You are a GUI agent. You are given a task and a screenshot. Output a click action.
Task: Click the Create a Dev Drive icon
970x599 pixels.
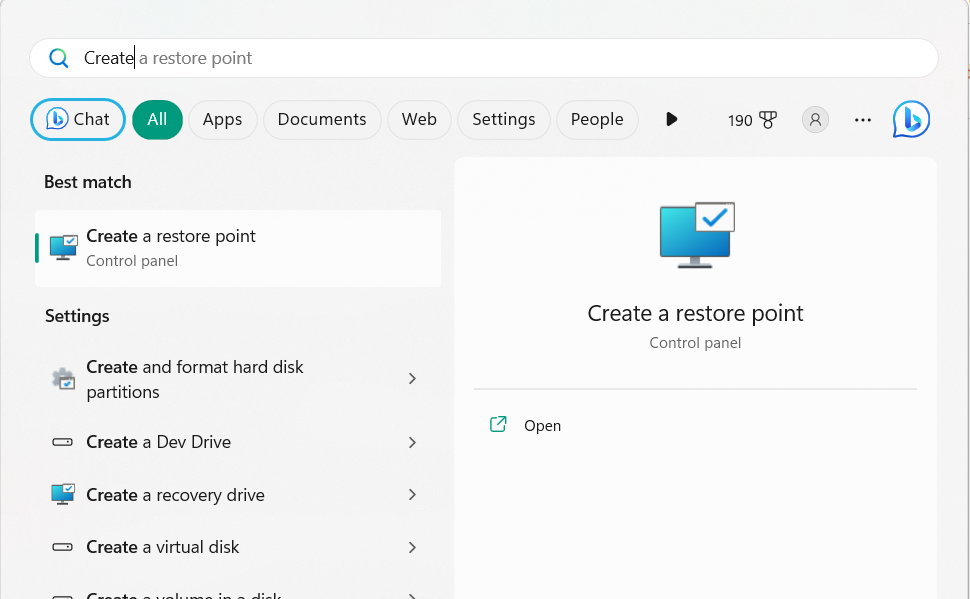click(x=63, y=442)
